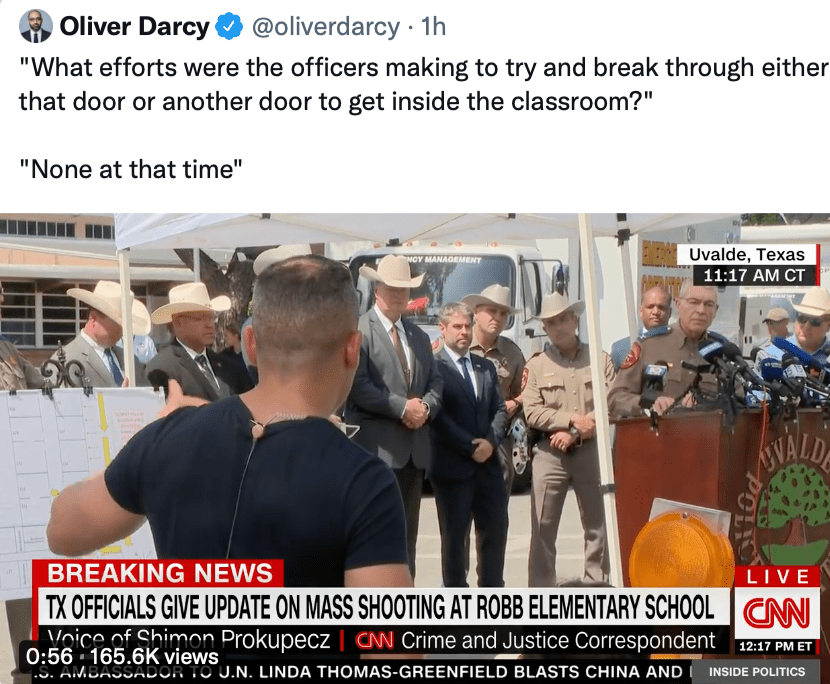
Task: Click the small CNN logo beside Crime and Justice
Action: tap(375, 641)
